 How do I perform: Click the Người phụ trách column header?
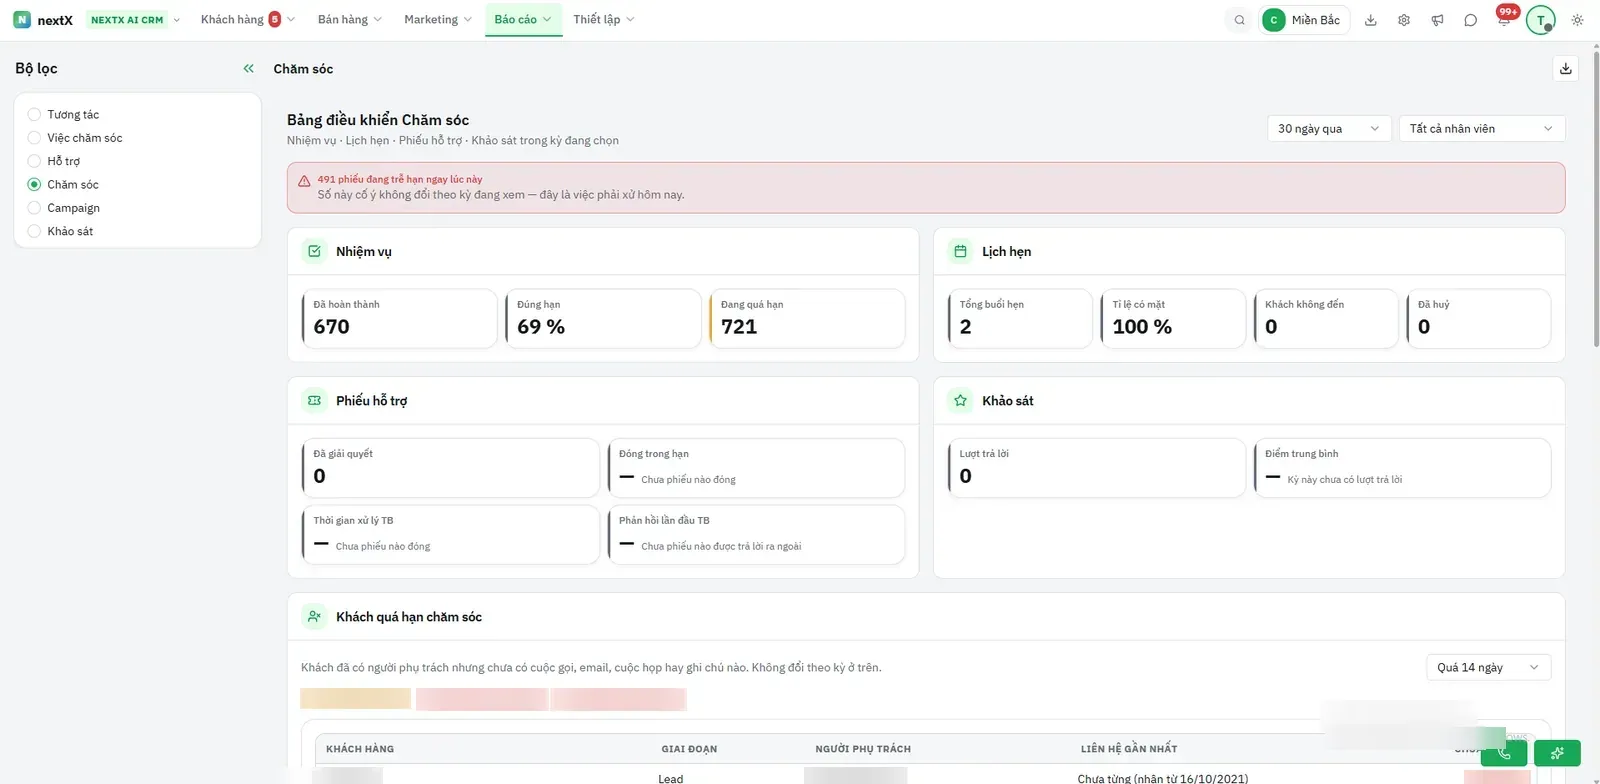point(863,749)
